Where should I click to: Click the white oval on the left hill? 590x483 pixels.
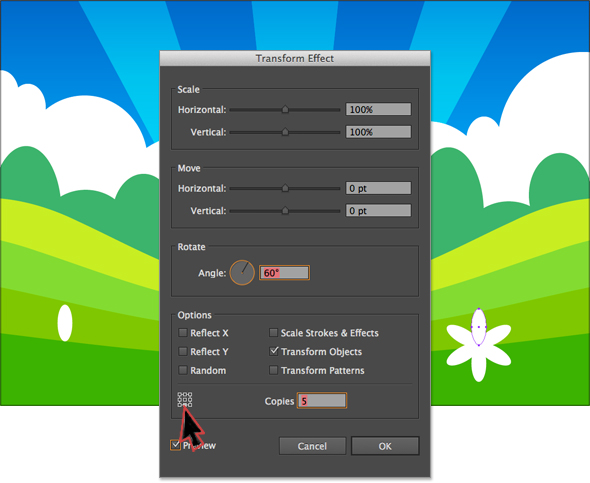pyautogui.click(x=65, y=323)
